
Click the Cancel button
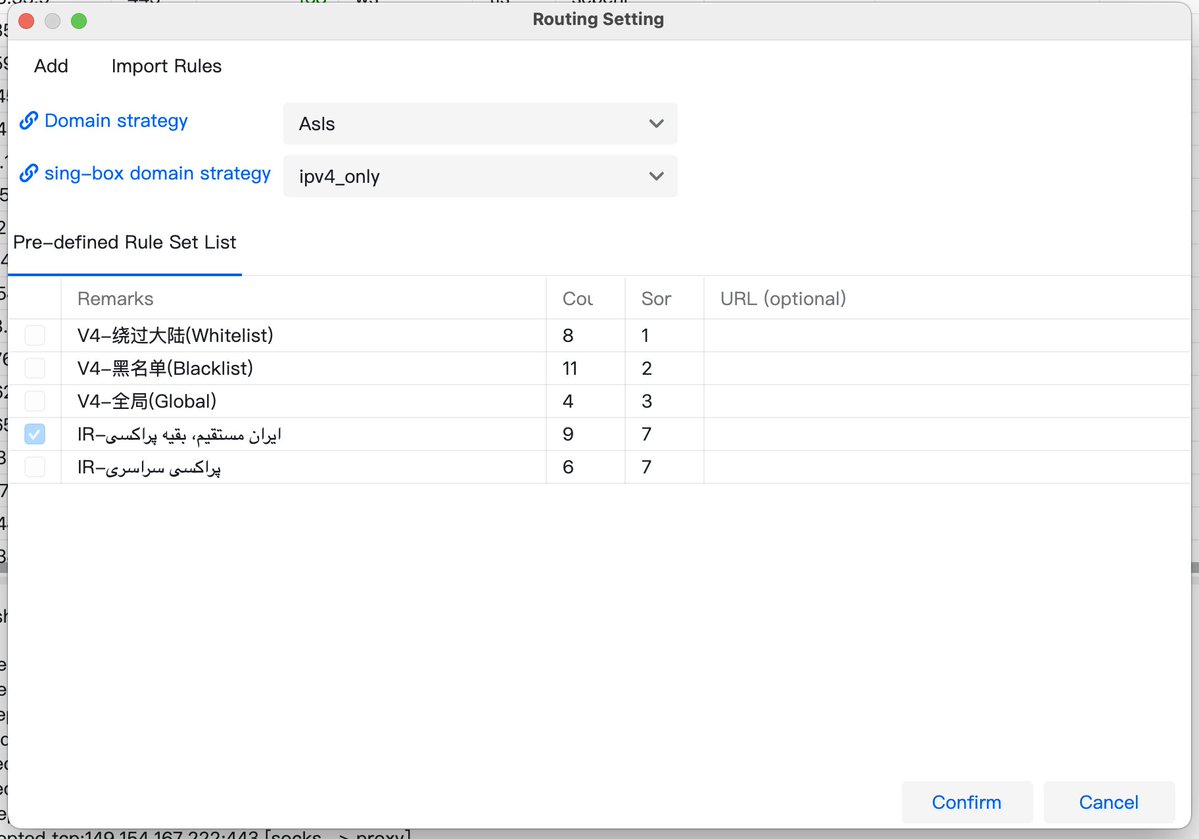click(1109, 802)
